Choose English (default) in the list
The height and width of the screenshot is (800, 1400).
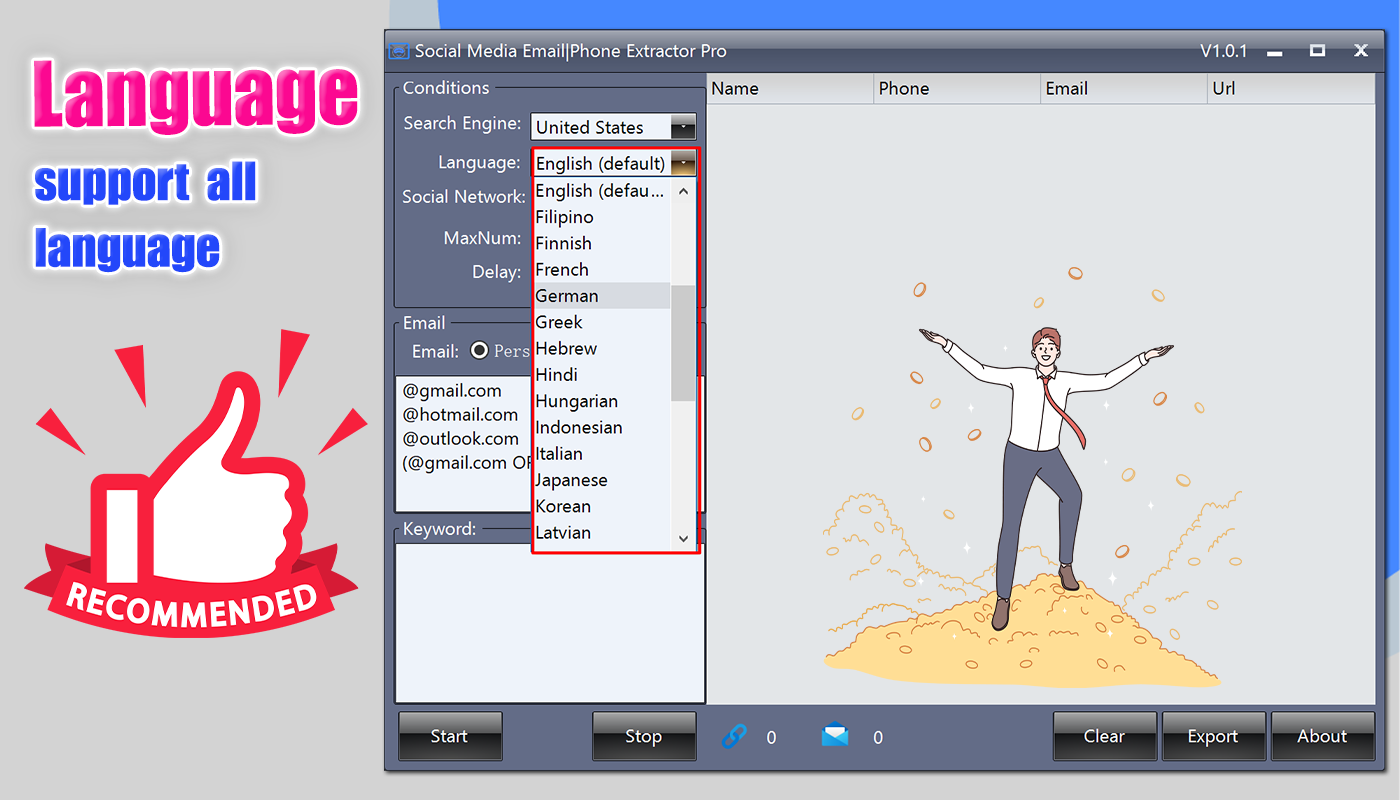click(x=601, y=191)
